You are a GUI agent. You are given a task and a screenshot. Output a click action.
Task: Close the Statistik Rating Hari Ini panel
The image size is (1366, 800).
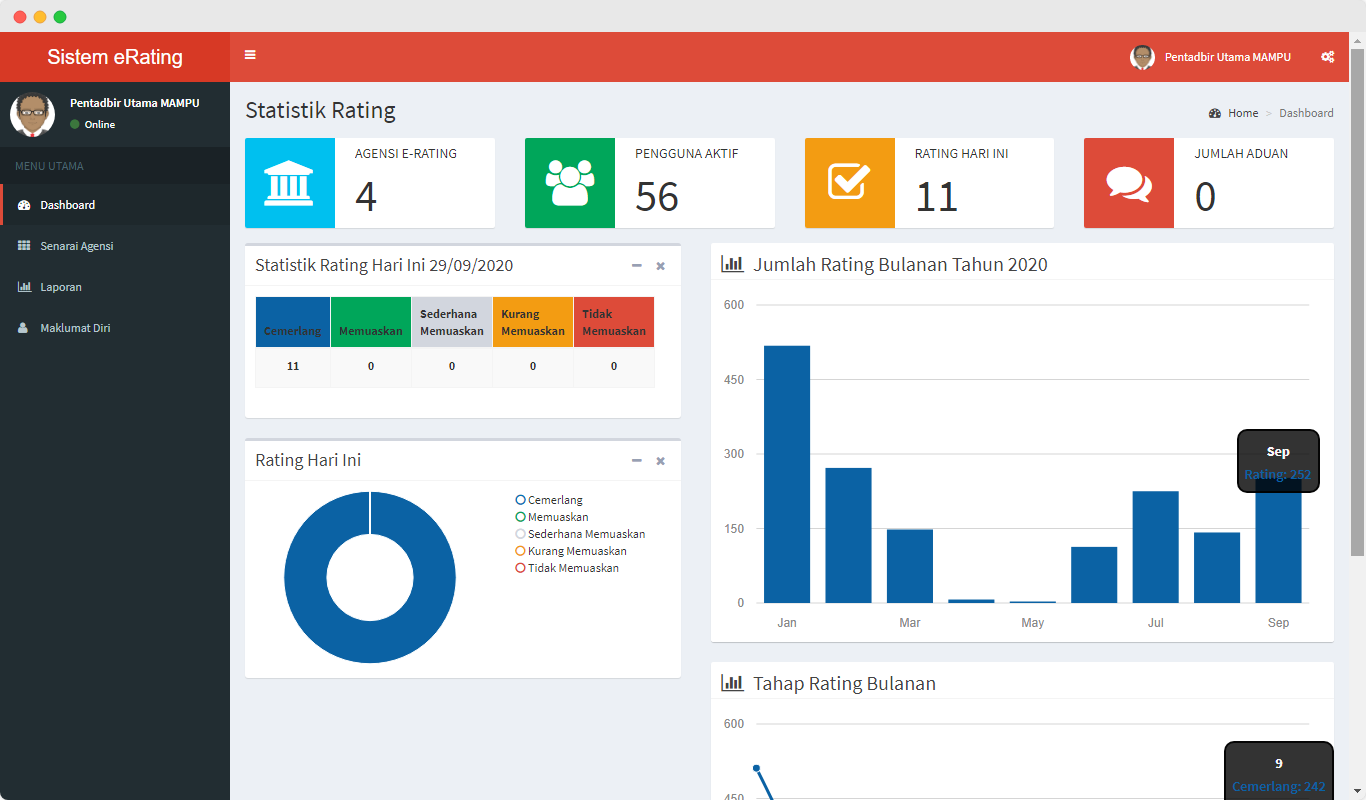660,266
